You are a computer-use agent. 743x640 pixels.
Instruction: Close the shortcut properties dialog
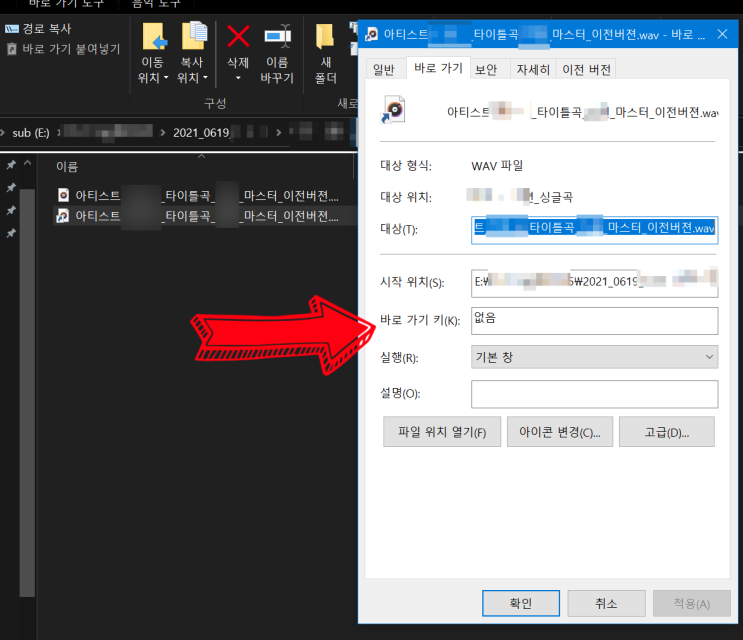click(x=722, y=34)
